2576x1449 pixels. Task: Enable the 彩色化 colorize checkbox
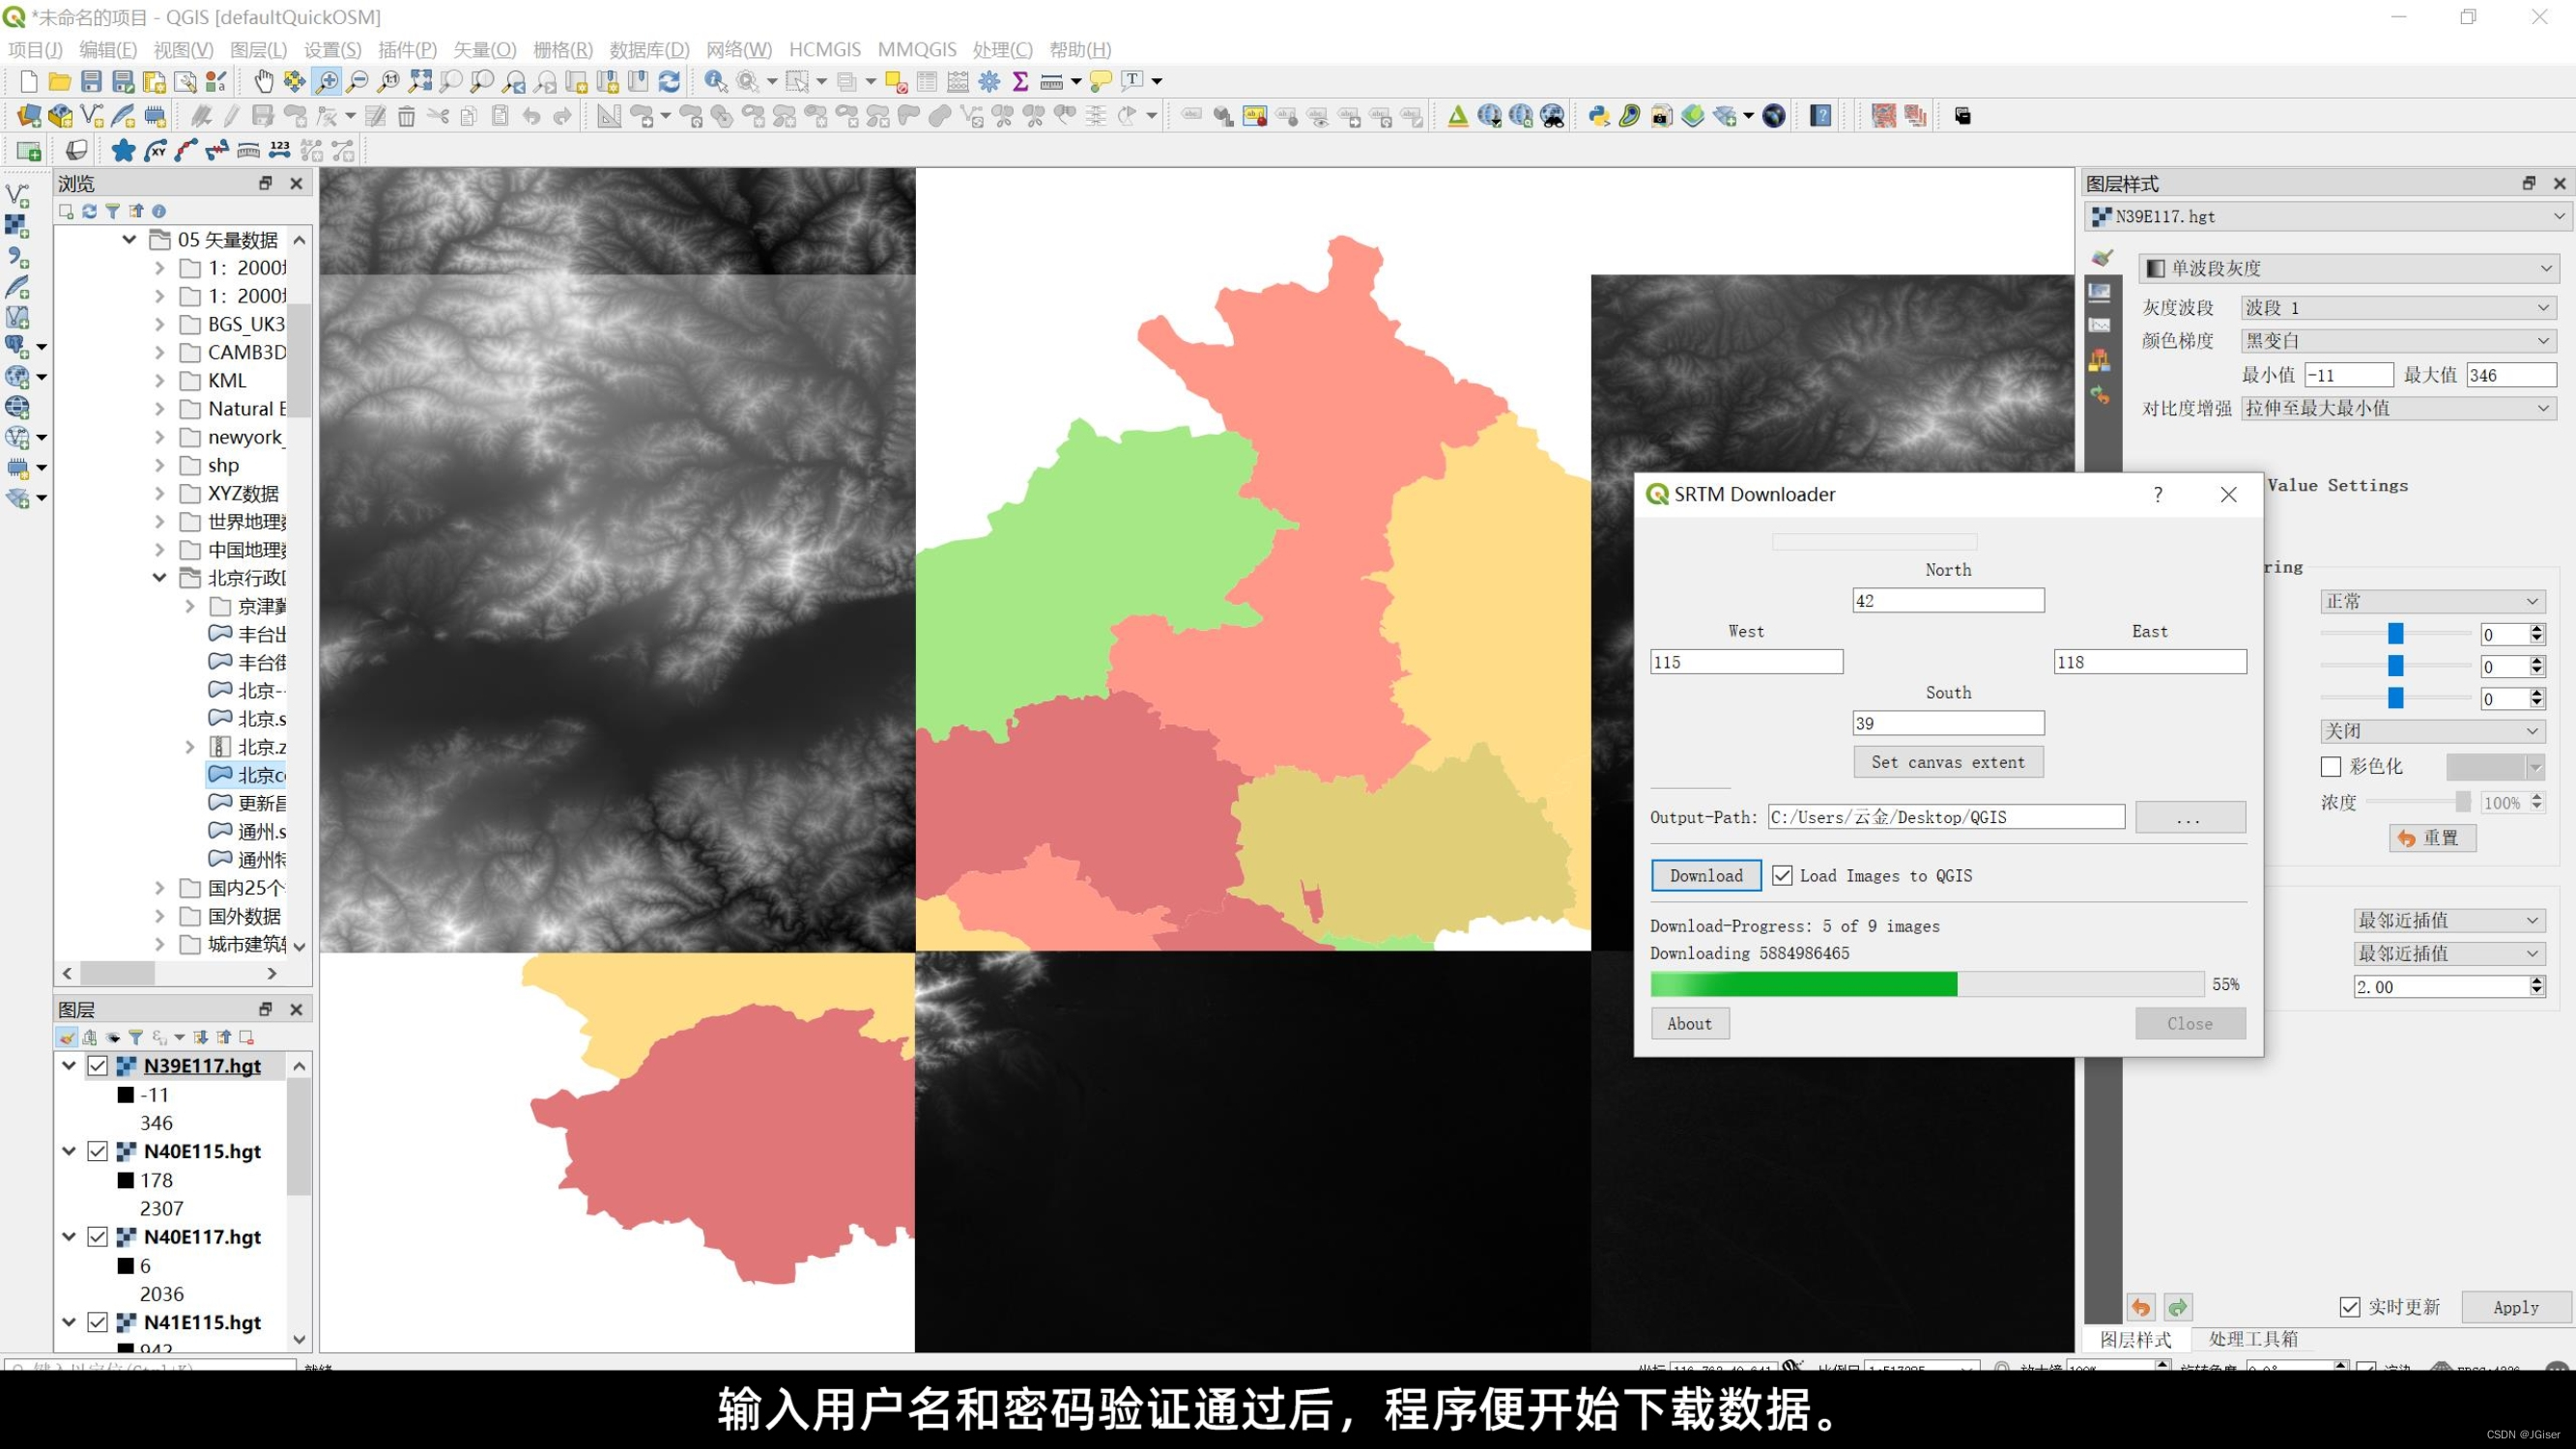click(x=2331, y=767)
